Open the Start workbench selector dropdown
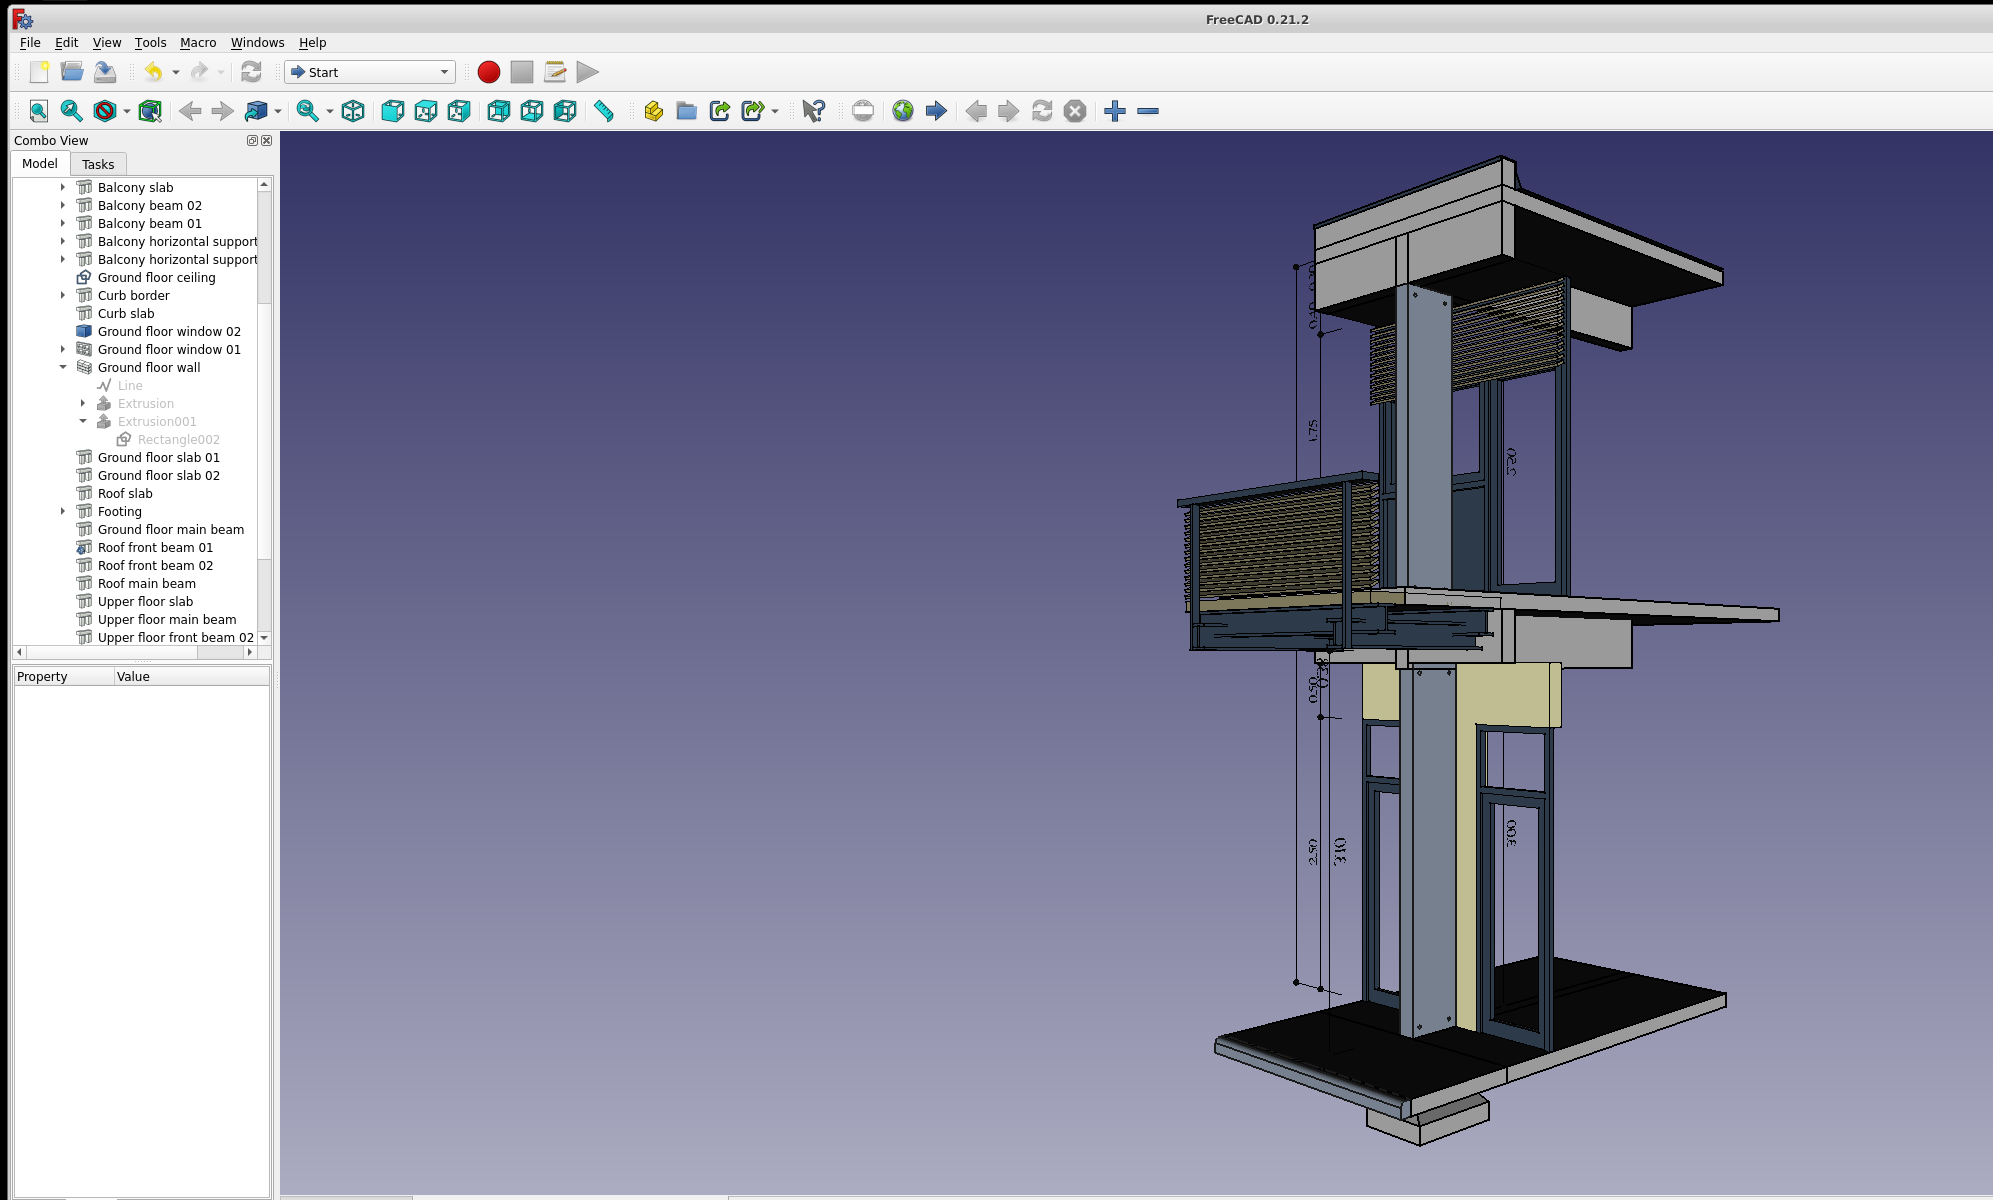This screenshot has height=1200, width=1993. point(369,72)
